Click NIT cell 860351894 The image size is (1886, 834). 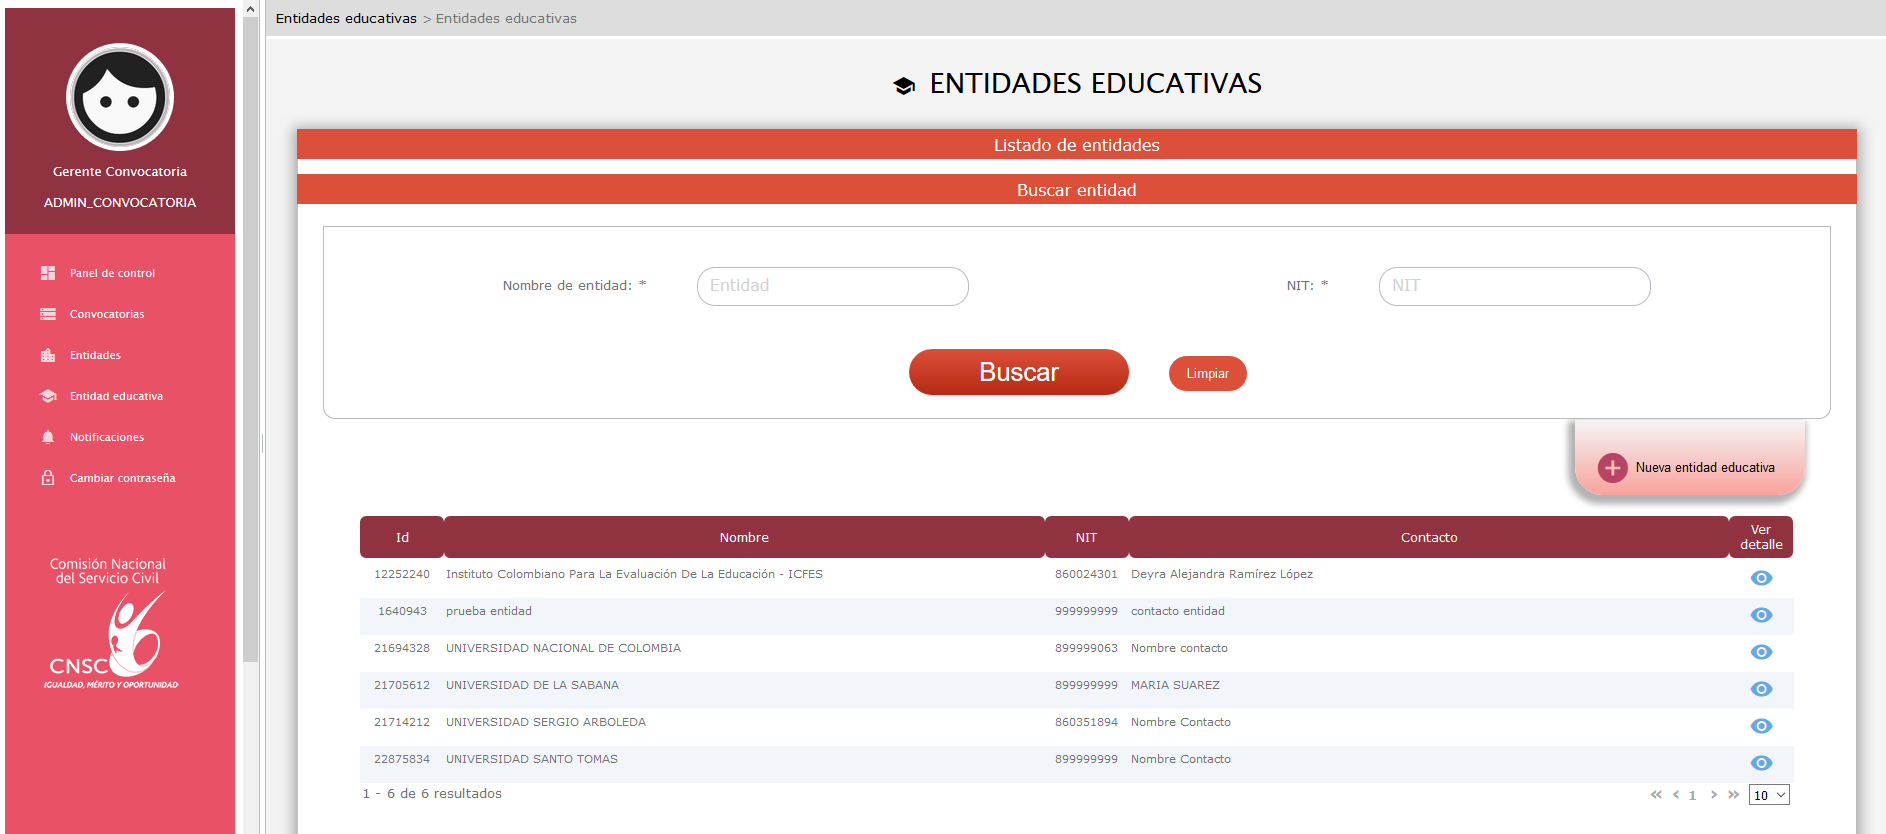coord(1086,722)
